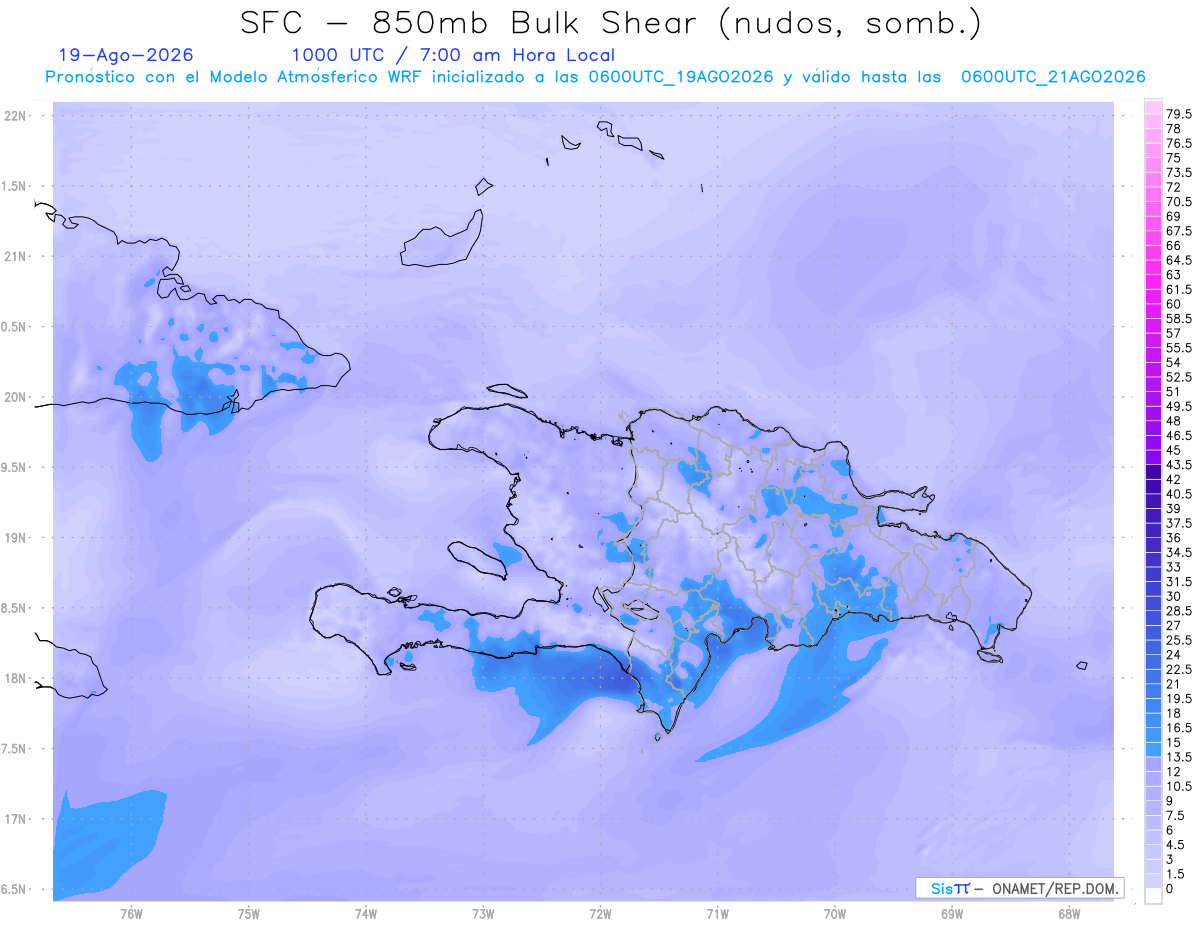This screenshot has height=927, width=1200.
Task: Click the 74W longitude label
Action: 366,914
